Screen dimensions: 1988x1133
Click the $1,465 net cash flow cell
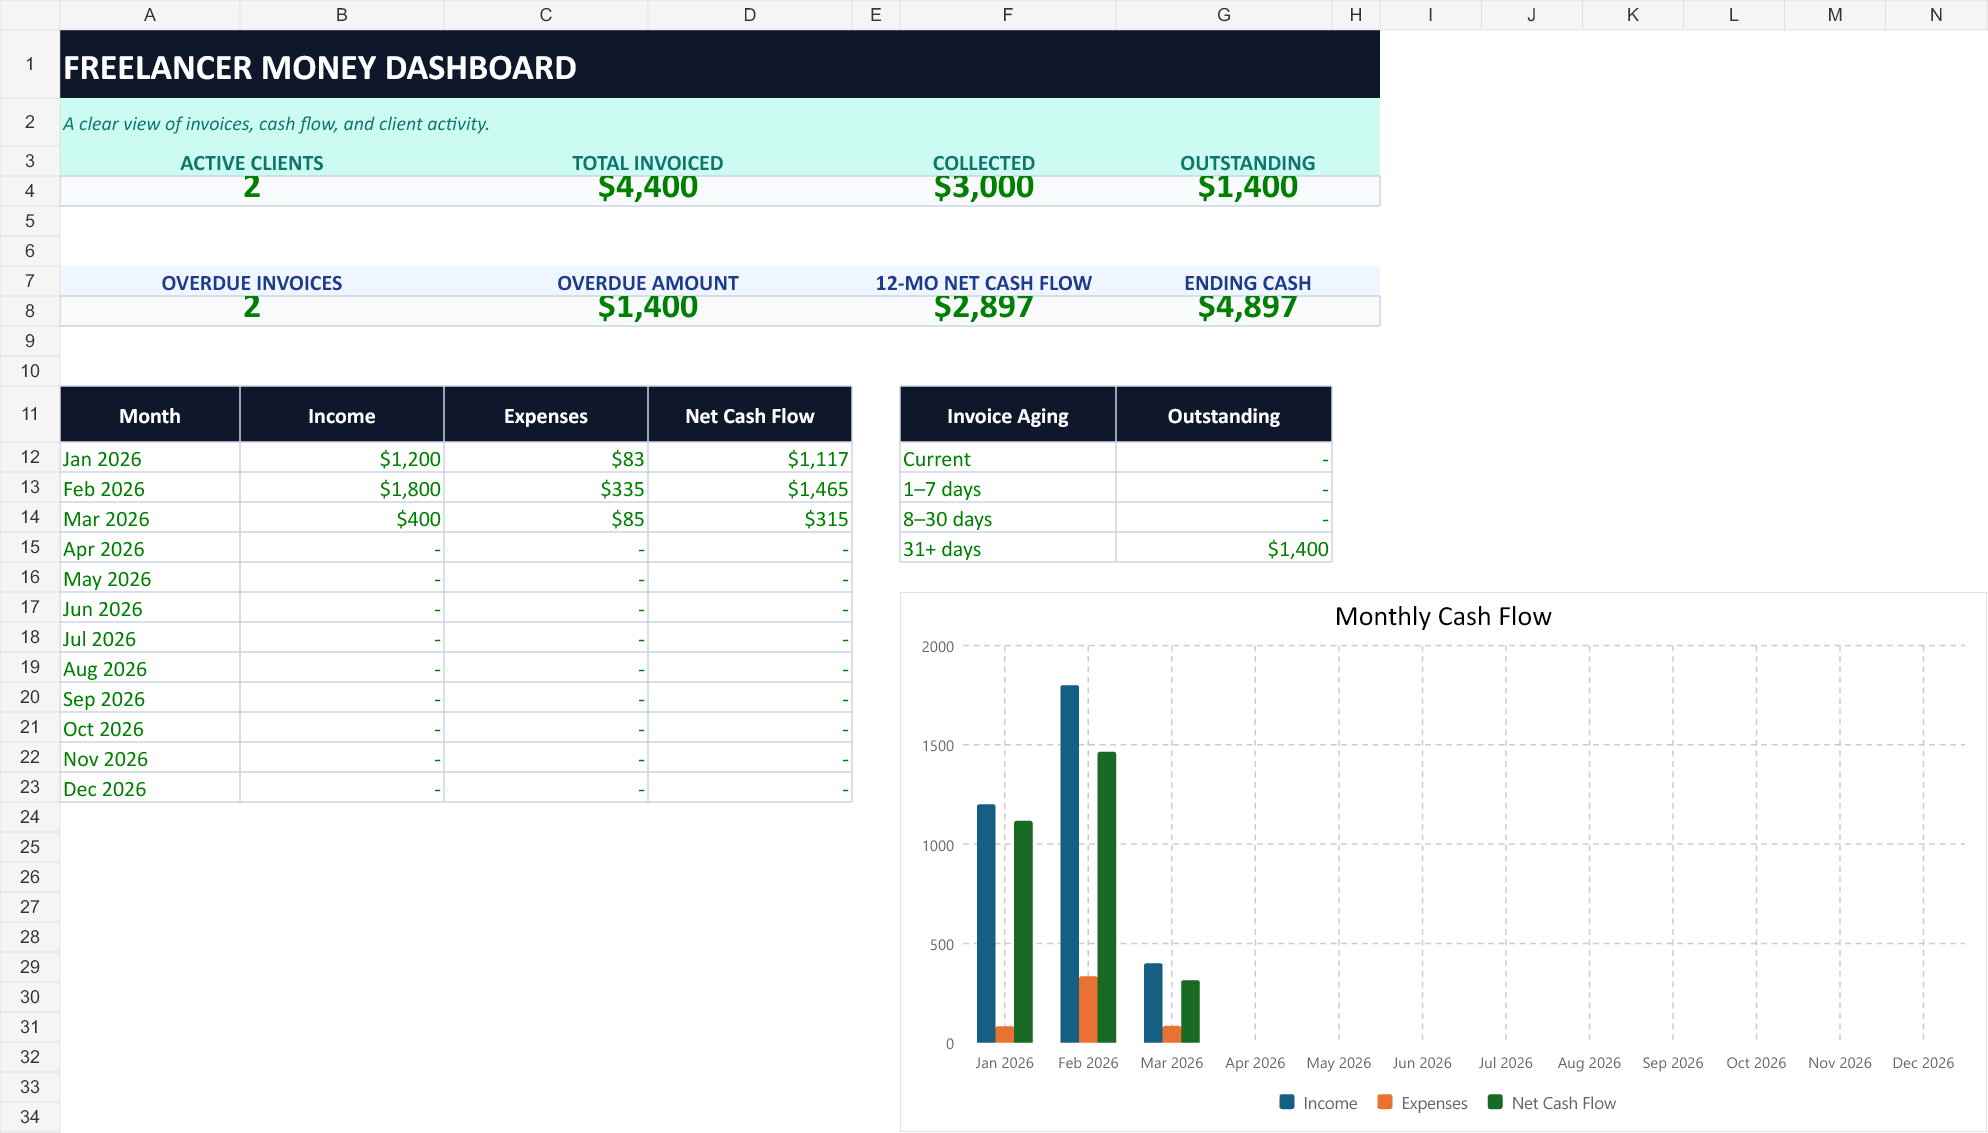(750, 488)
